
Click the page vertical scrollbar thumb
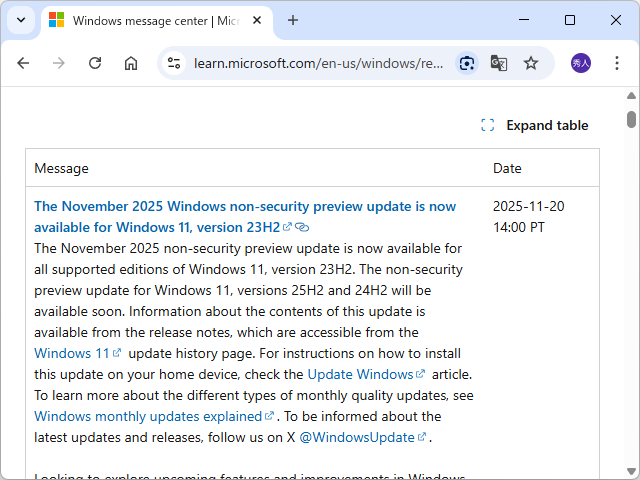(x=631, y=119)
